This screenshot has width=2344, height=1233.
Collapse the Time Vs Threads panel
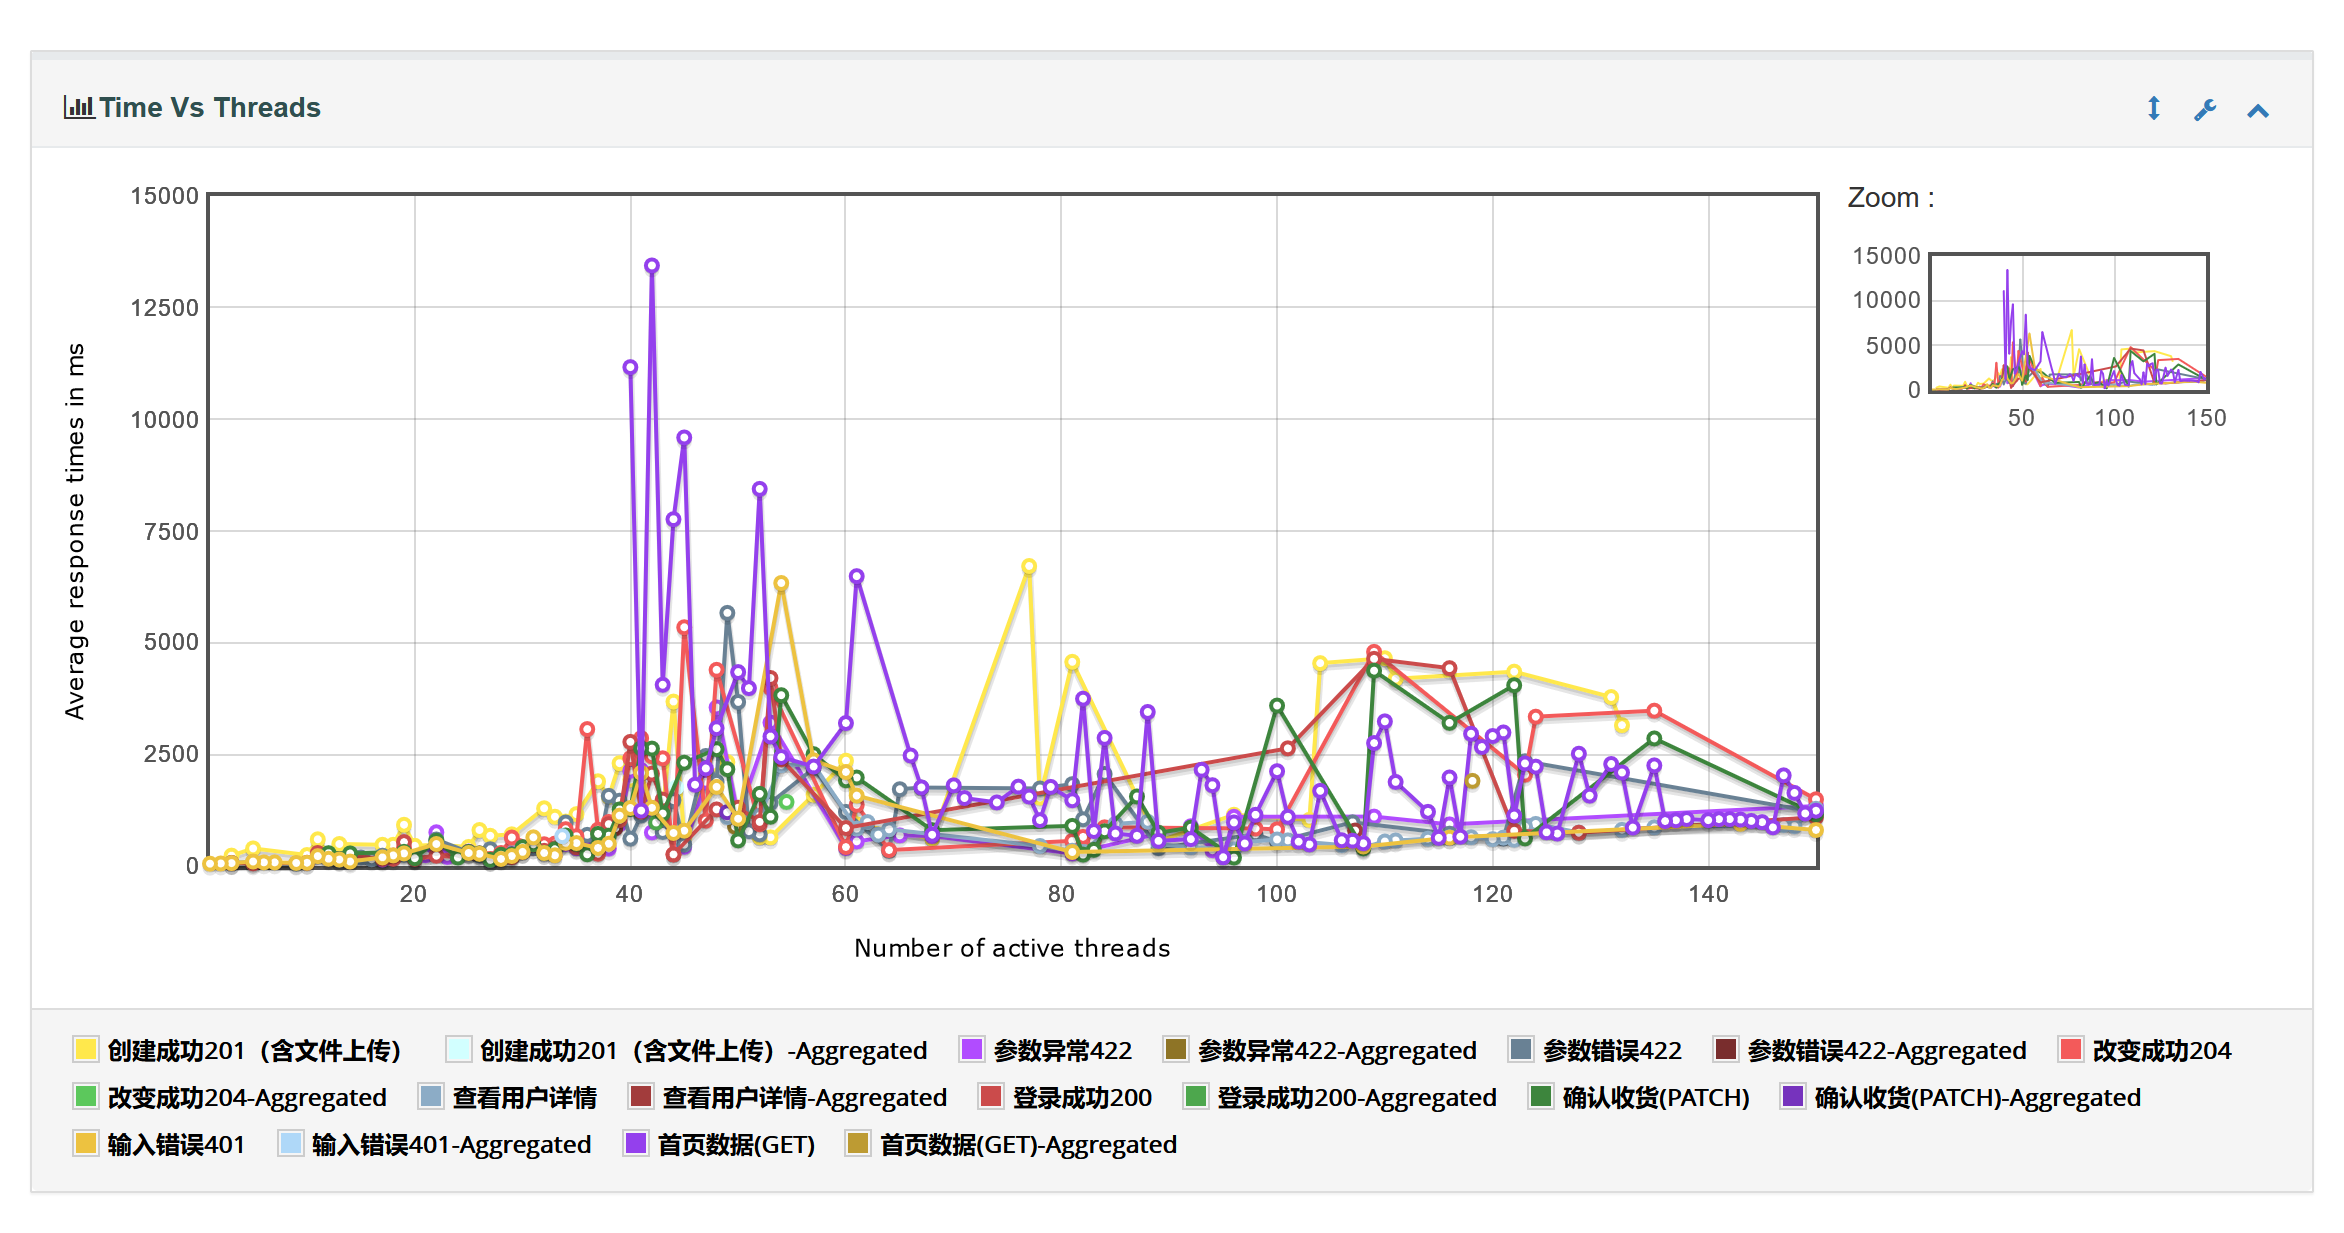point(2257,111)
